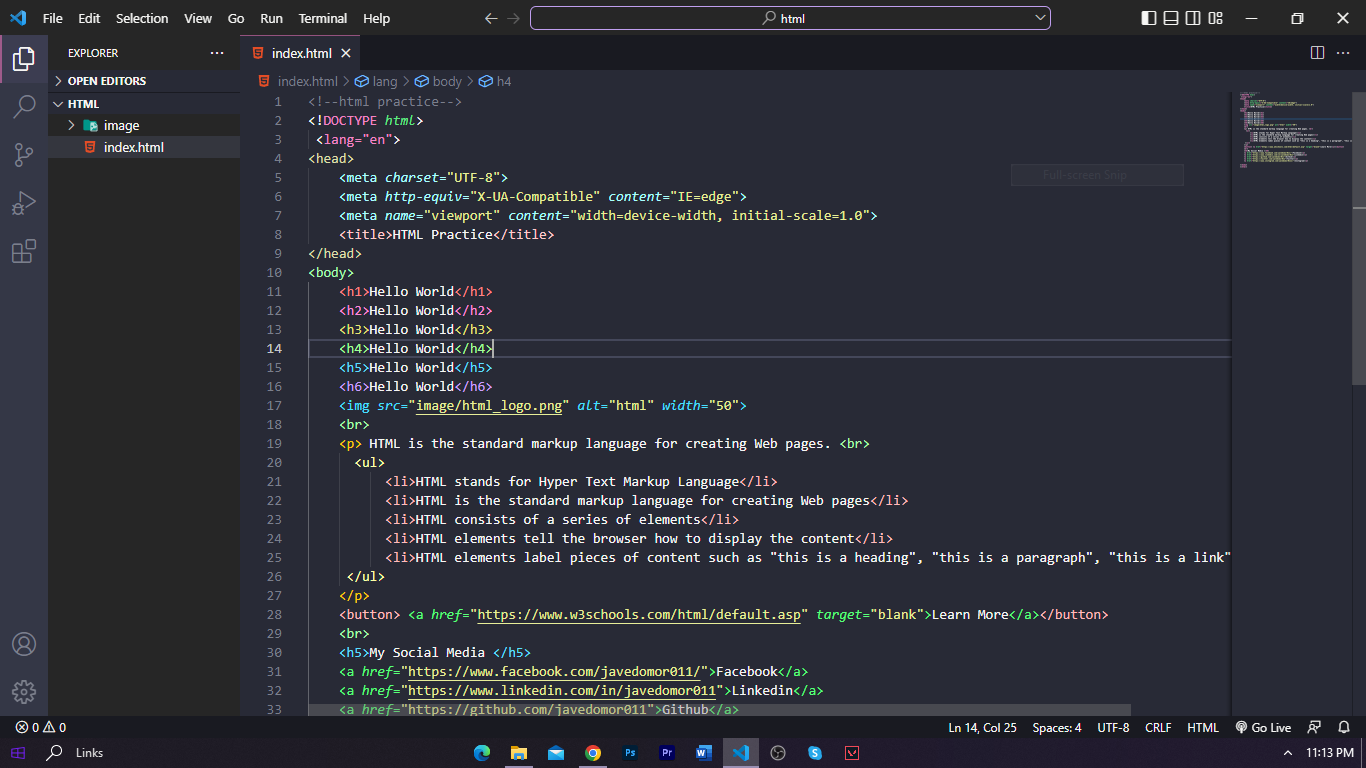Click the errors and warnings status indicator
The image size is (1366, 768).
41,728
